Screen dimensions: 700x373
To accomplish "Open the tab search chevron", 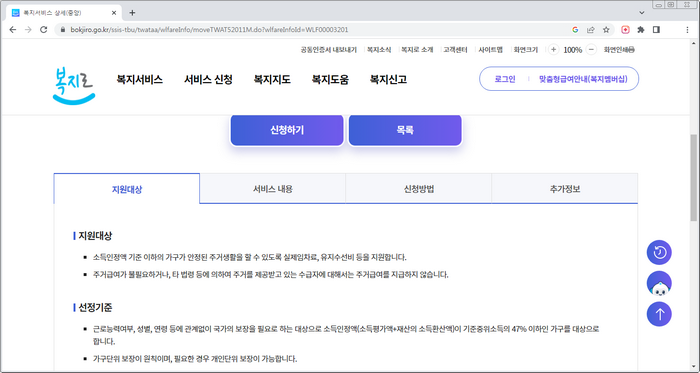I will [x=642, y=12].
